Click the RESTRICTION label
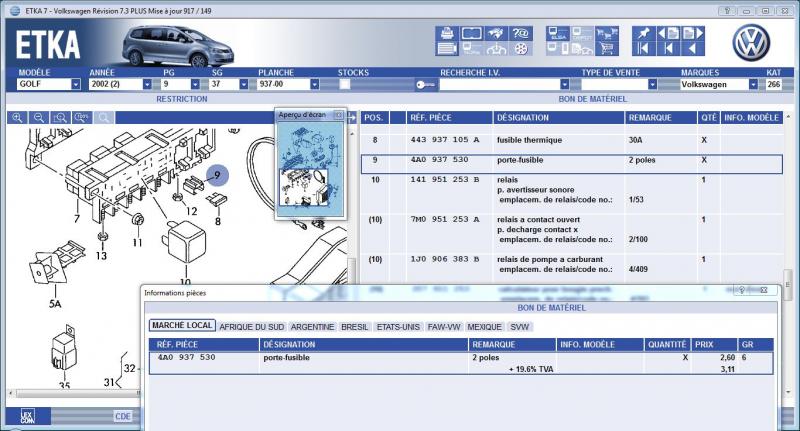This screenshot has width=800, height=431. point(182,99)
